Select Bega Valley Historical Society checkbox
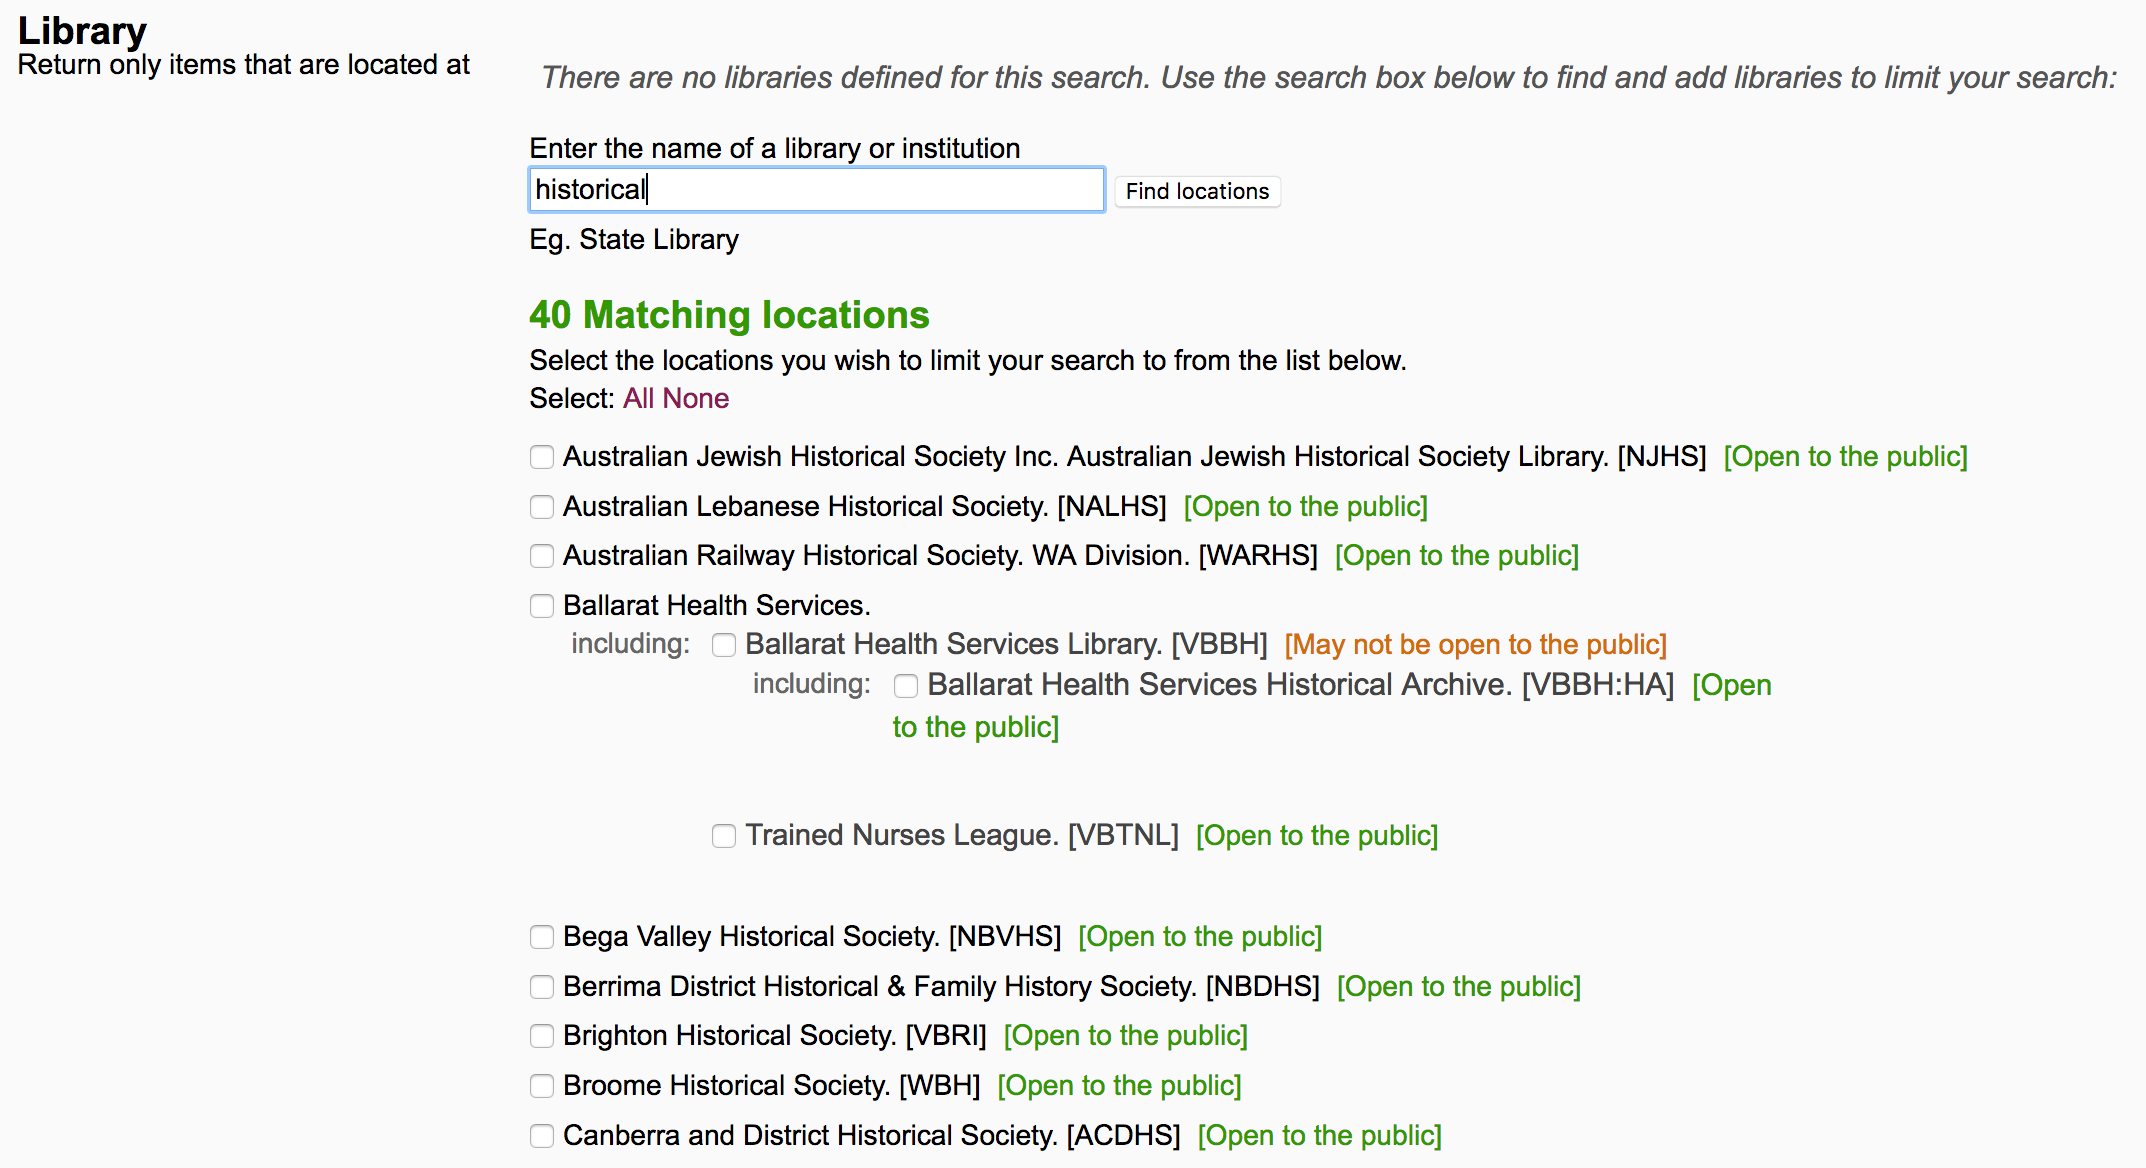The width and height of the screenshot is (2146, 1168). (x=541, y=937)
